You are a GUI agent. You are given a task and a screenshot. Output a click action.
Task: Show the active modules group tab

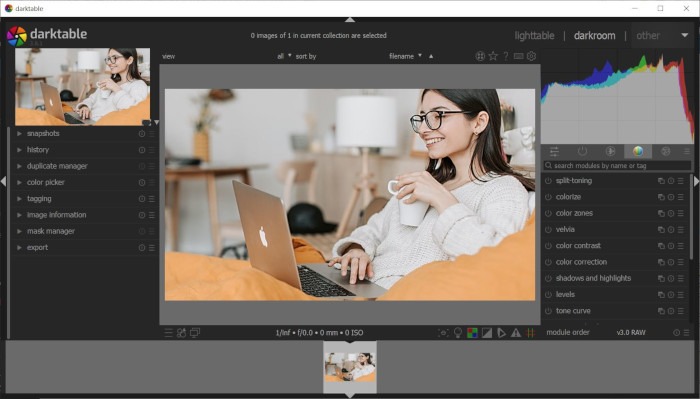click(x=582, y=151)
